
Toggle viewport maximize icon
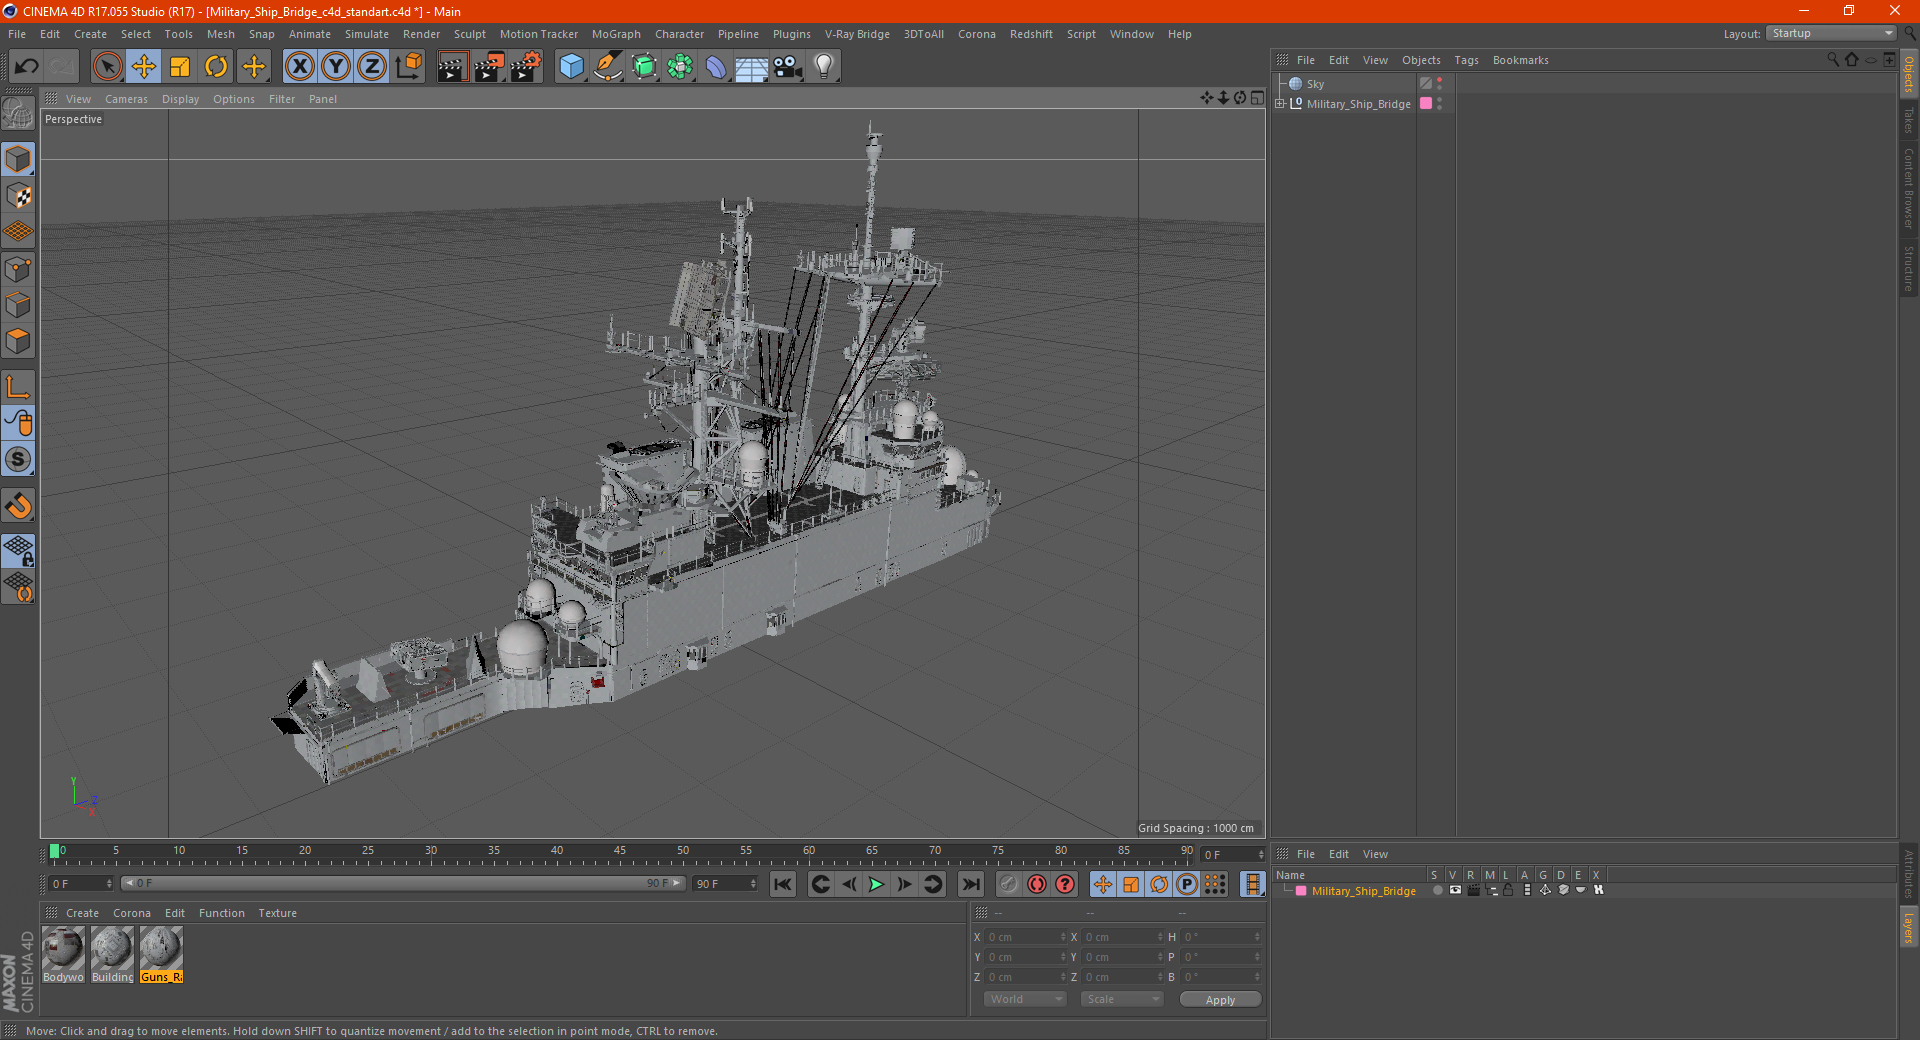(x=1257, y=98)
